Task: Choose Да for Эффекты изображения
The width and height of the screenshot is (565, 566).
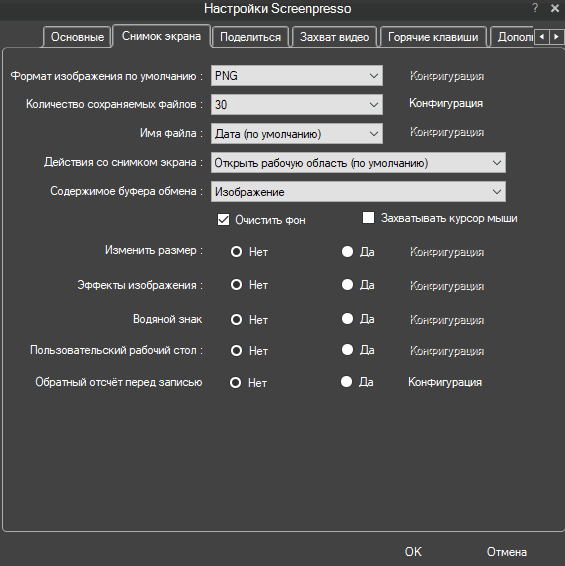Action: coord(347,285)
